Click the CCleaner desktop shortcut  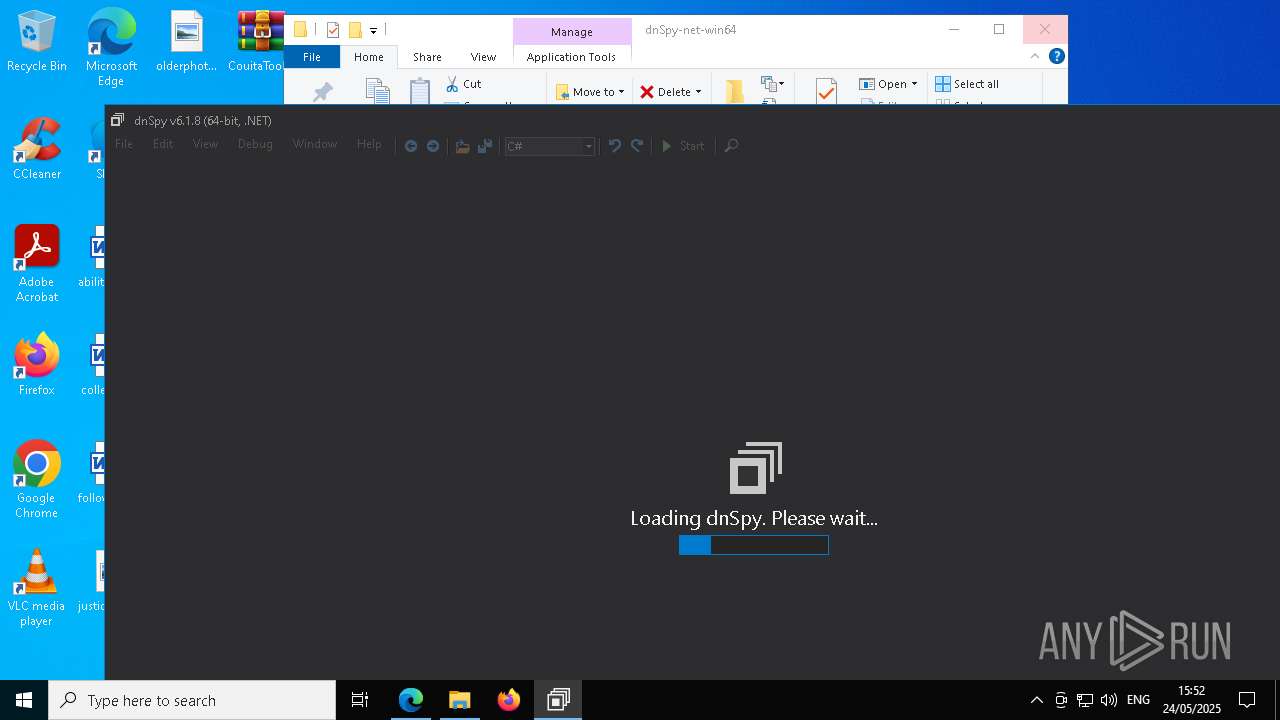click(37, 149)
